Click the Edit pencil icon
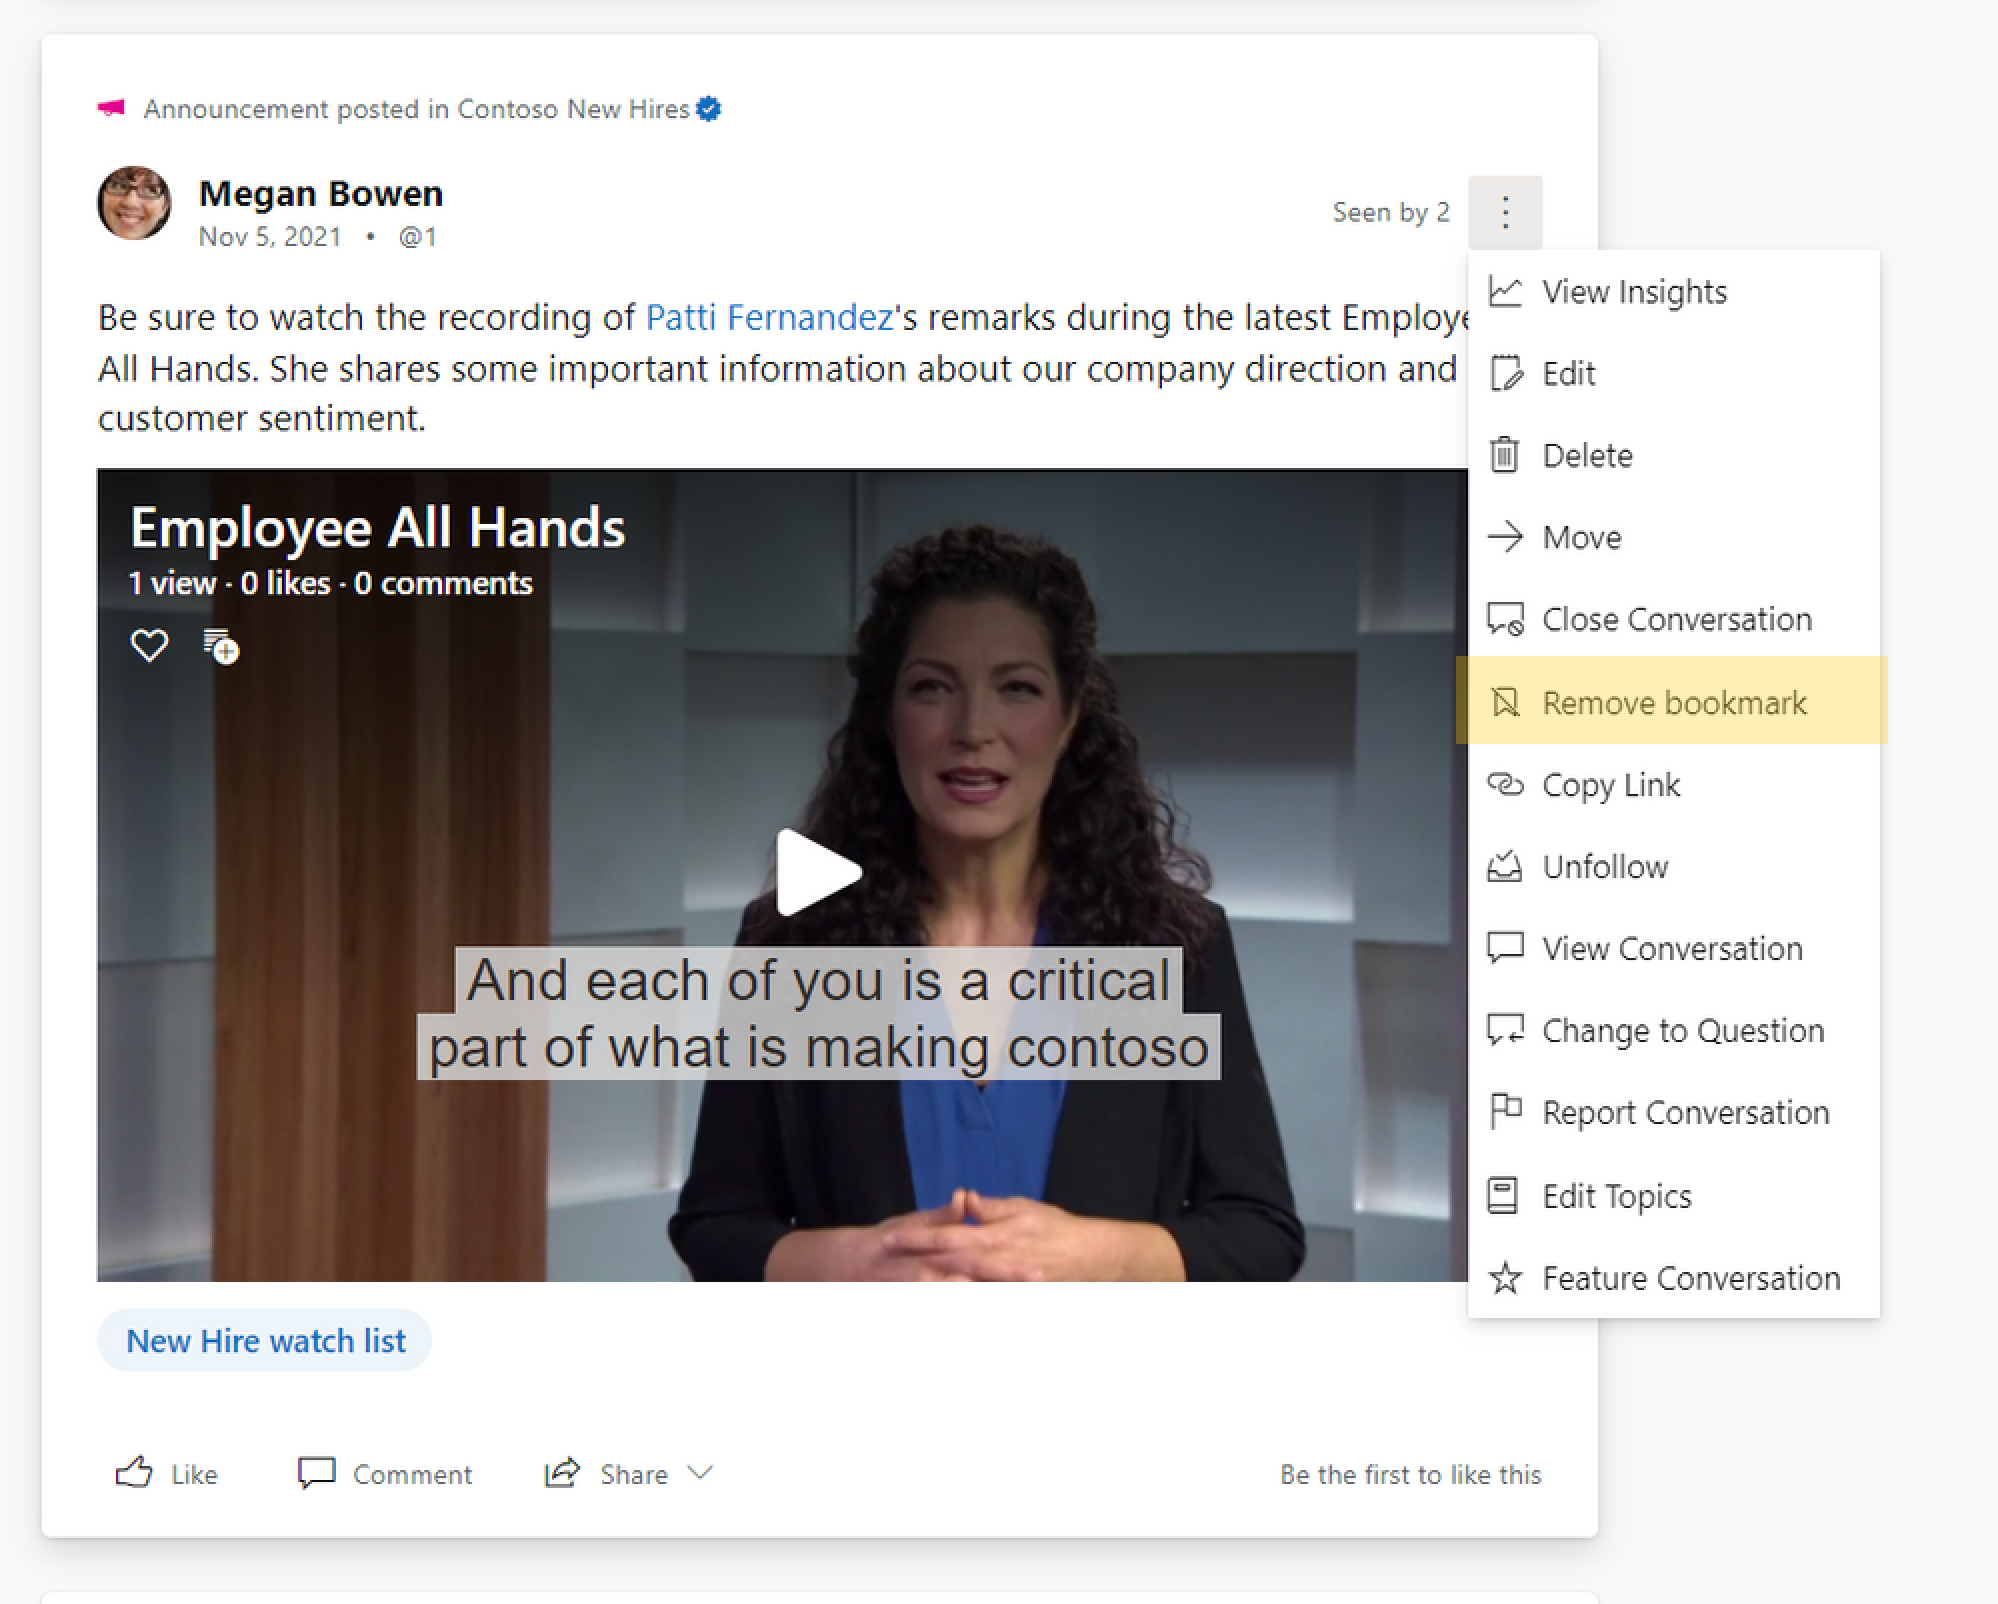 click(x=1505, y=374)
